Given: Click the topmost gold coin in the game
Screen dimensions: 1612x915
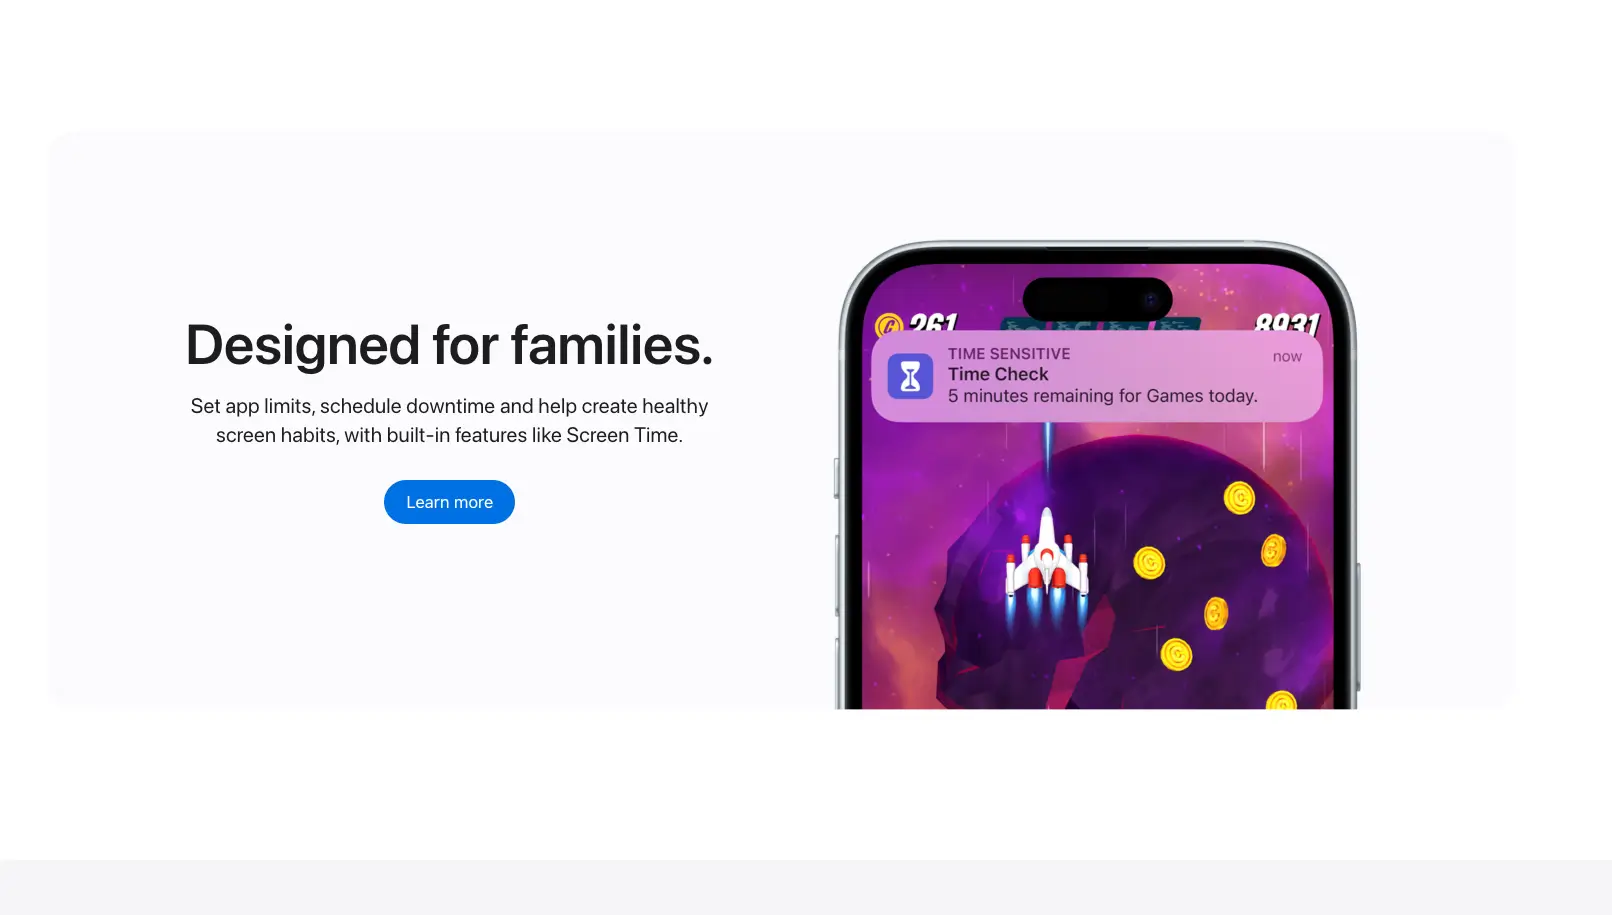Looking at the screenshot, I should [x=1239, y=497].
